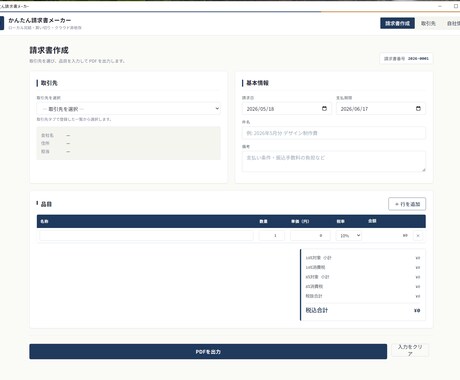
Task: Click the ＋行を追加 button
Action: pos(407,204)
